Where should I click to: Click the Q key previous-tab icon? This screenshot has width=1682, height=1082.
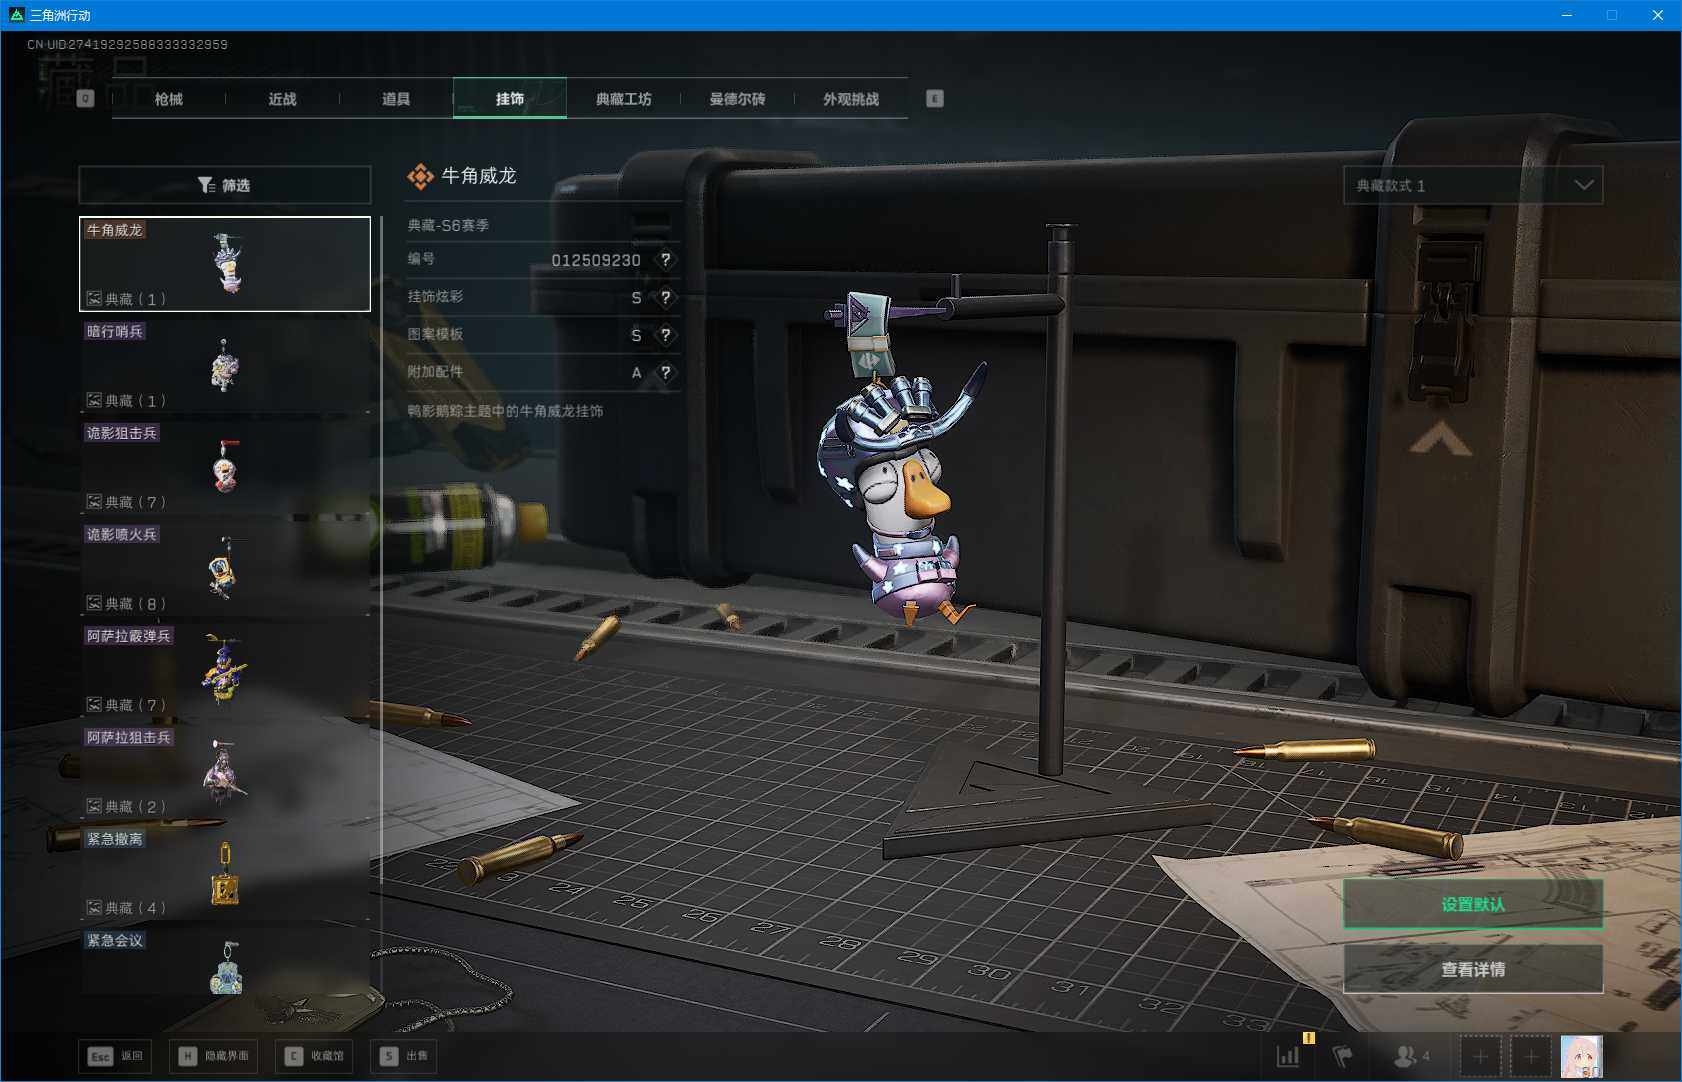[85, 98]
